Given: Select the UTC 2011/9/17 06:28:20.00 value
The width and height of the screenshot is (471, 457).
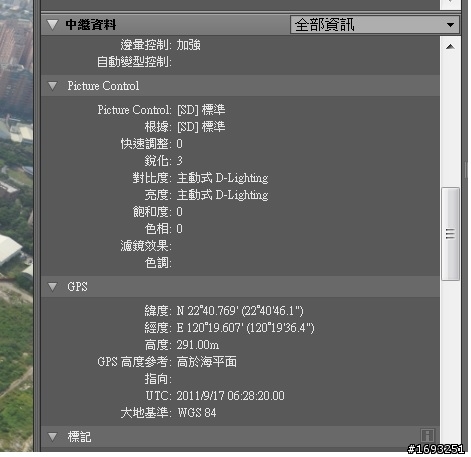Looking at the screenshot, I should (231, 396).
